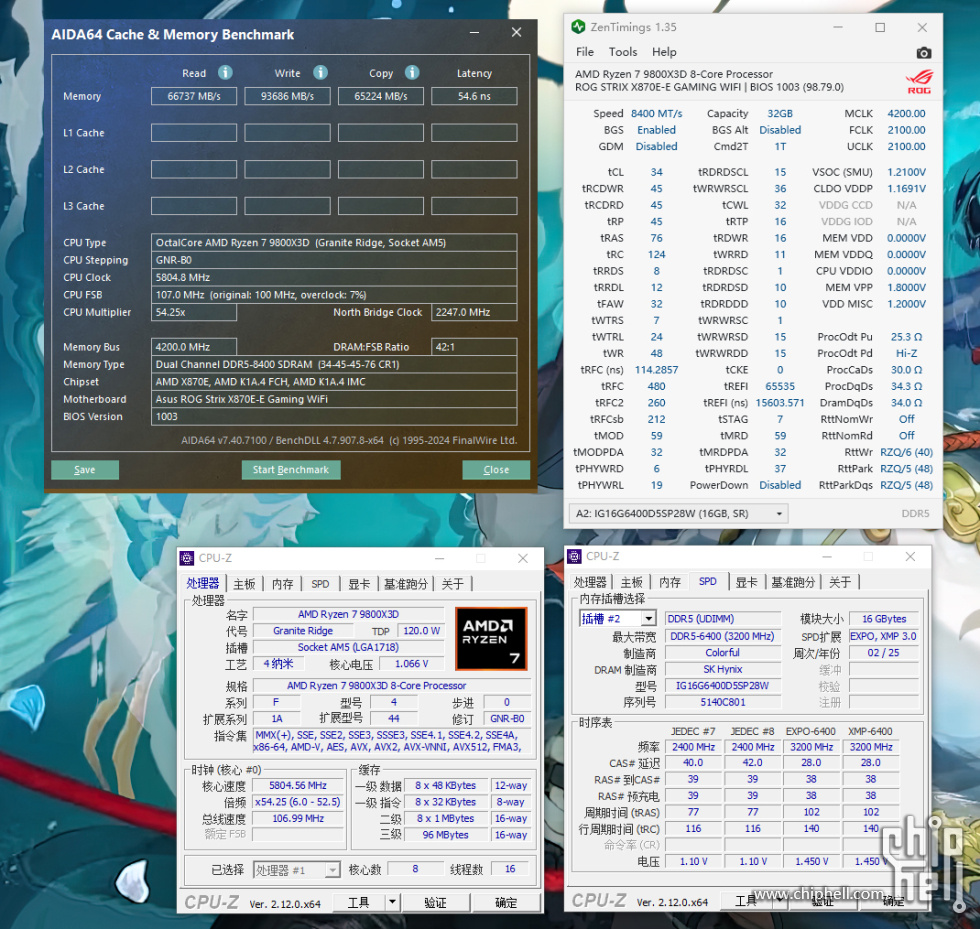Switch to 内存 tab in left CPU-Z
This screenshot has width=980, height=929.
282,584
